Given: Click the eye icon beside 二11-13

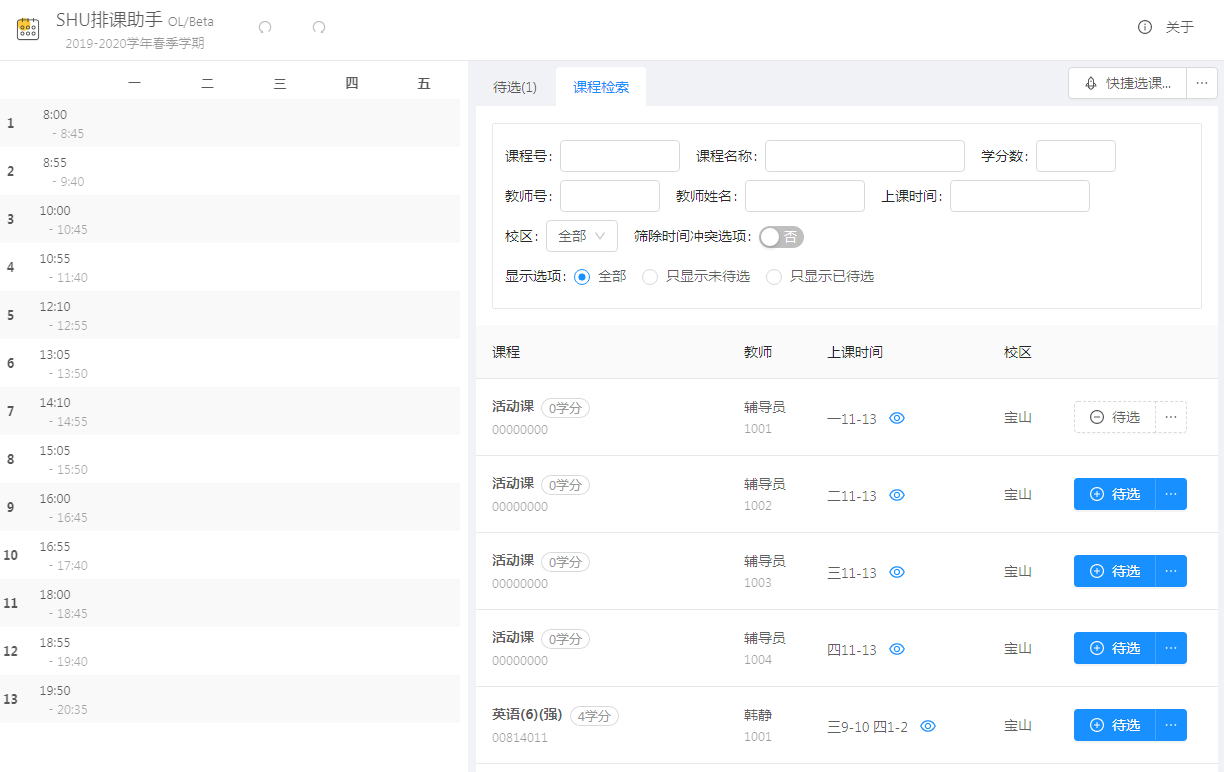Looking at the screenshot, I should (x=897, y=495).
